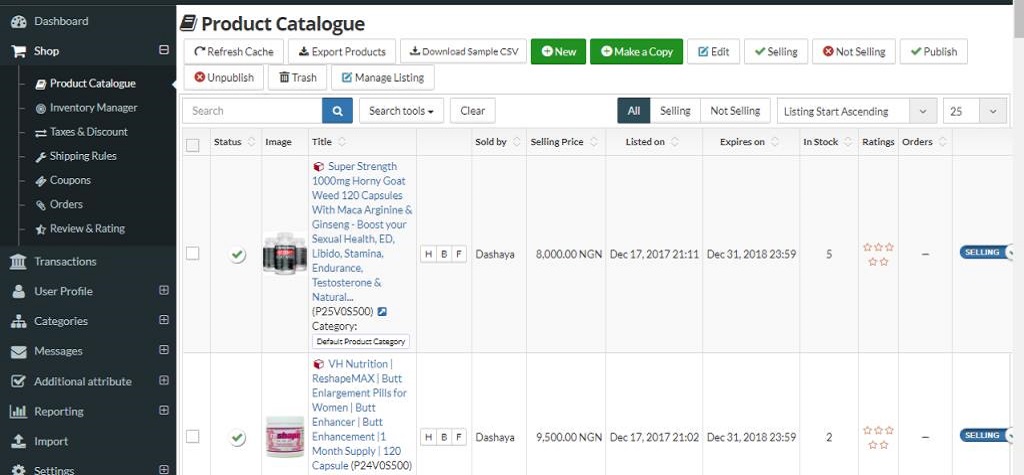Select the Super Strength product checkbox
1024x475 pixels.
[x=193, y=254]
